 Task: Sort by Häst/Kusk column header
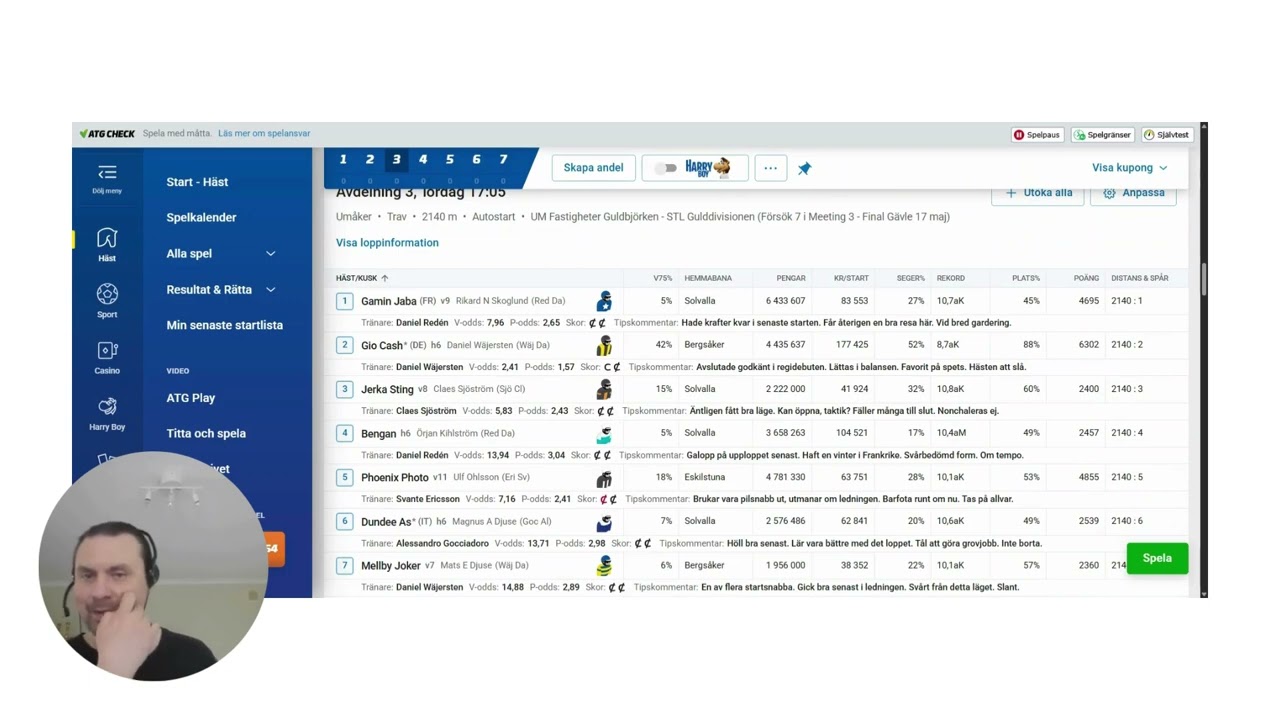(x=362, y=278)
